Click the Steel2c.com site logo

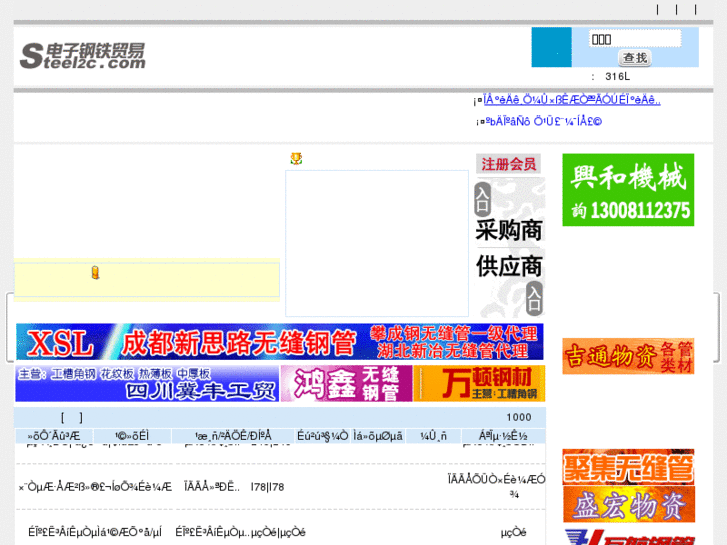click(x=83, y=56)
